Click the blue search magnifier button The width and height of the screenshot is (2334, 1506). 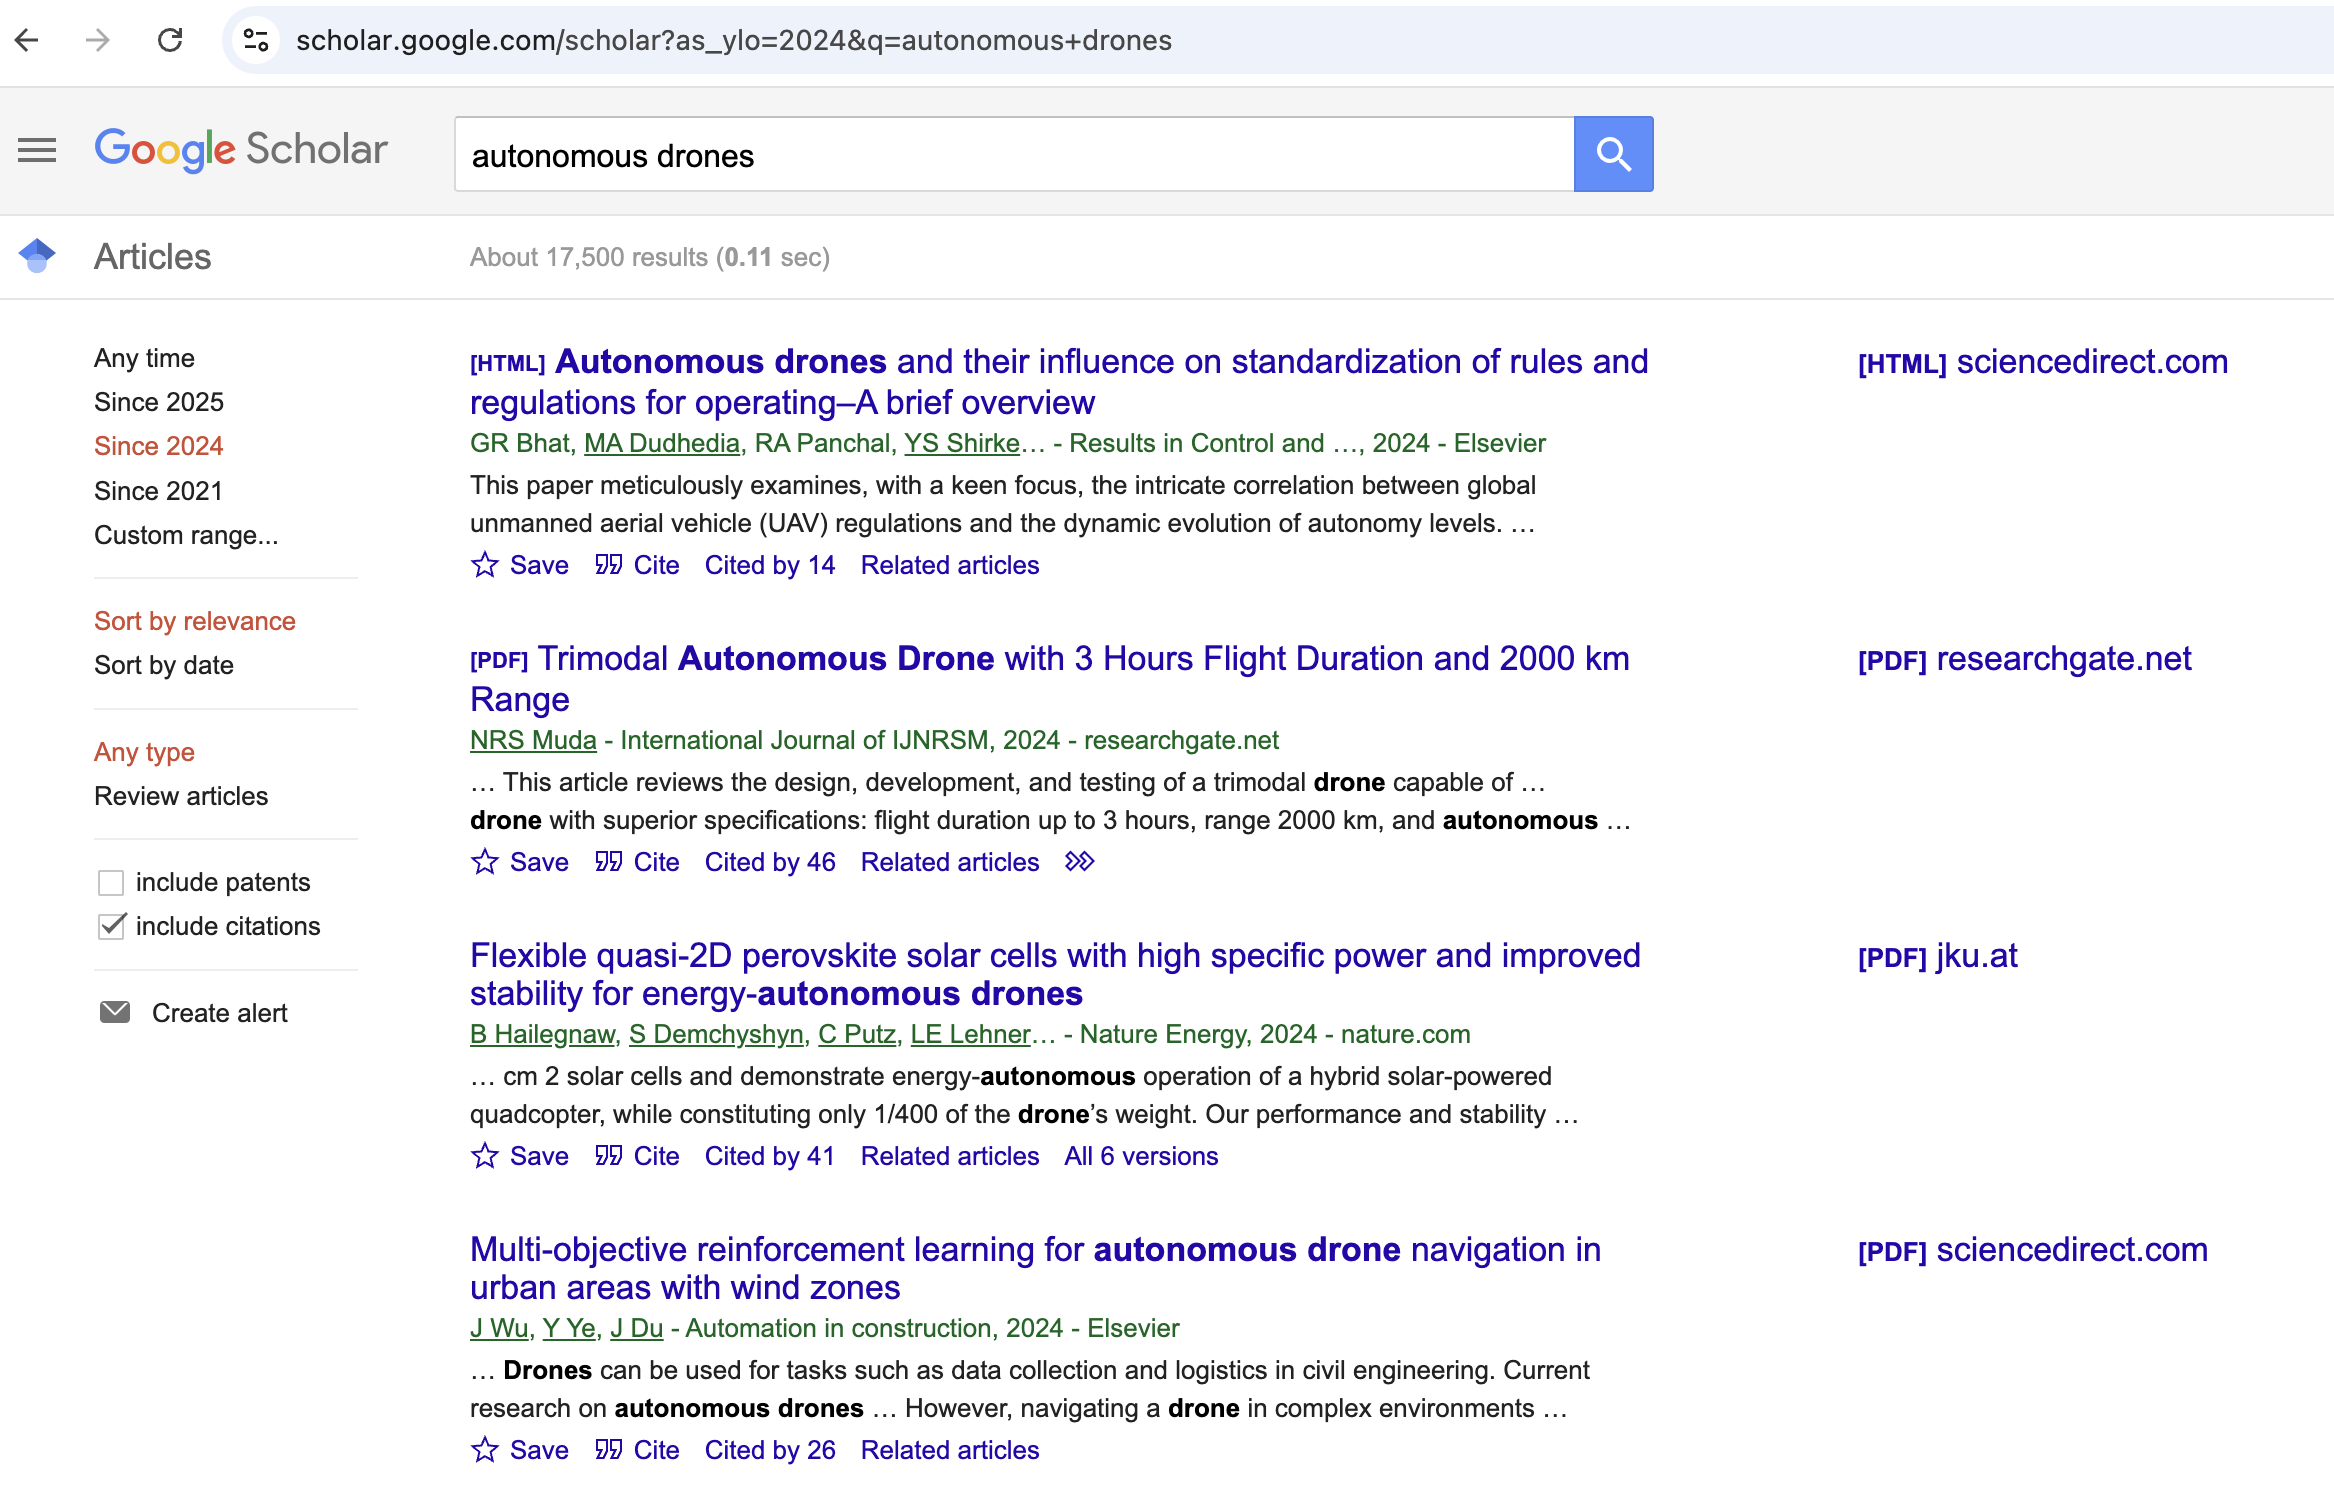[1613, 154]
